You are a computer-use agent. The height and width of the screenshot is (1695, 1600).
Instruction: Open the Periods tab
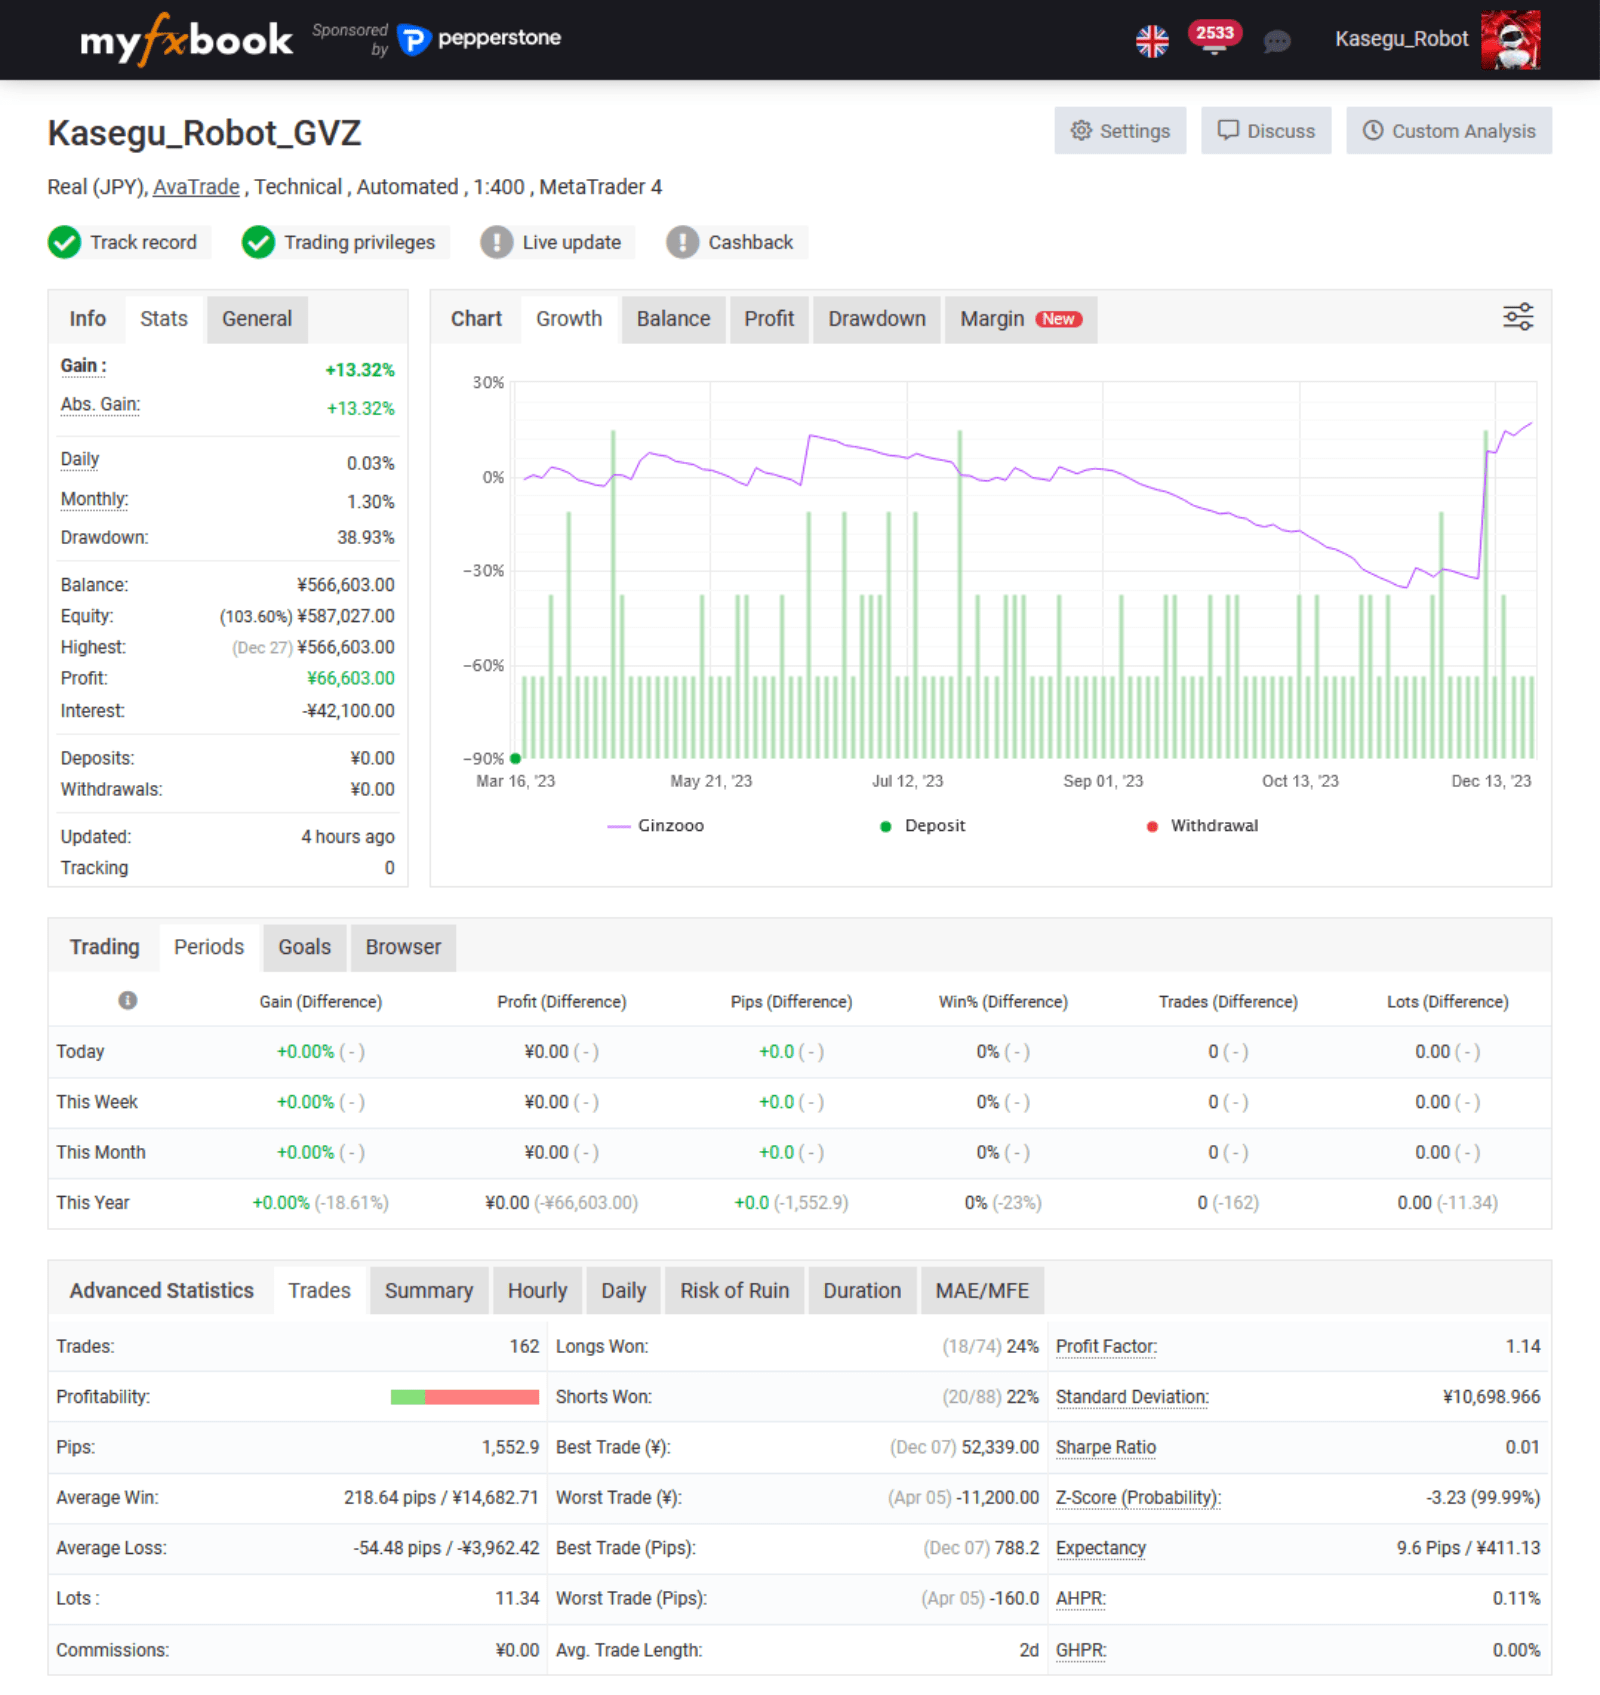209,947
